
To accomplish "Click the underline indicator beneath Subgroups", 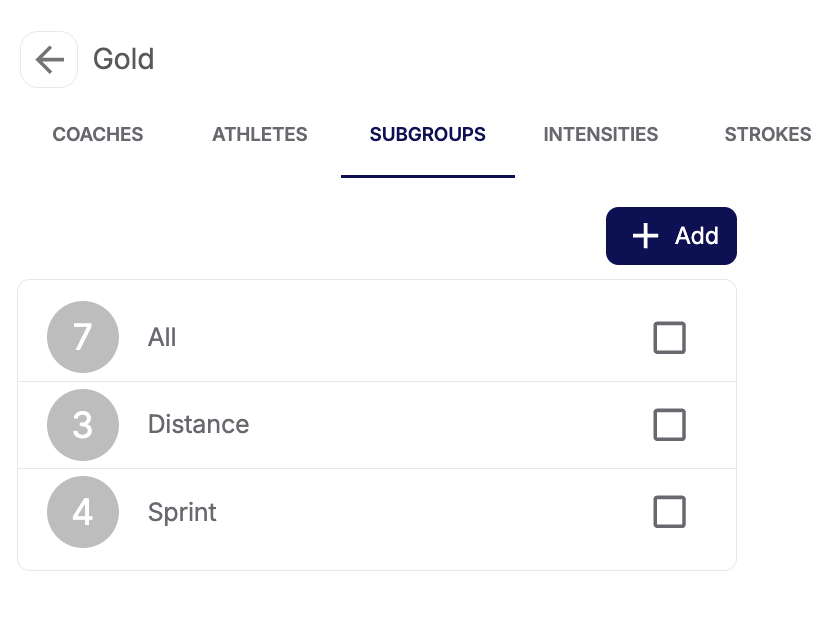I will (x=428, y=176).
